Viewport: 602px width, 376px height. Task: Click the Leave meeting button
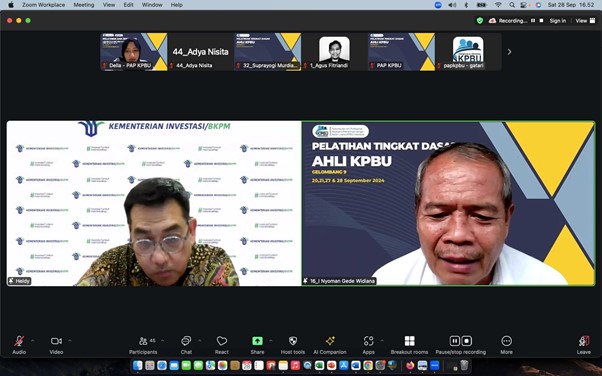pyautogui.click(x=584, y=345)
